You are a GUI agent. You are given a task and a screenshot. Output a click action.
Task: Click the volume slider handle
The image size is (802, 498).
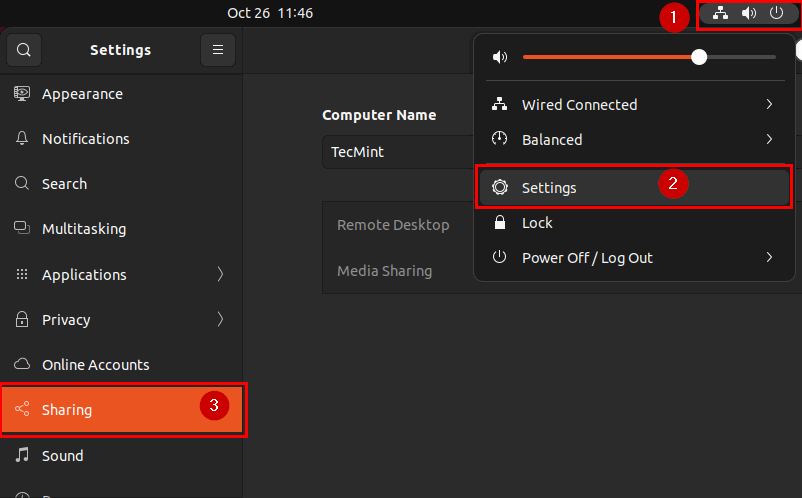tap(699, 57)
